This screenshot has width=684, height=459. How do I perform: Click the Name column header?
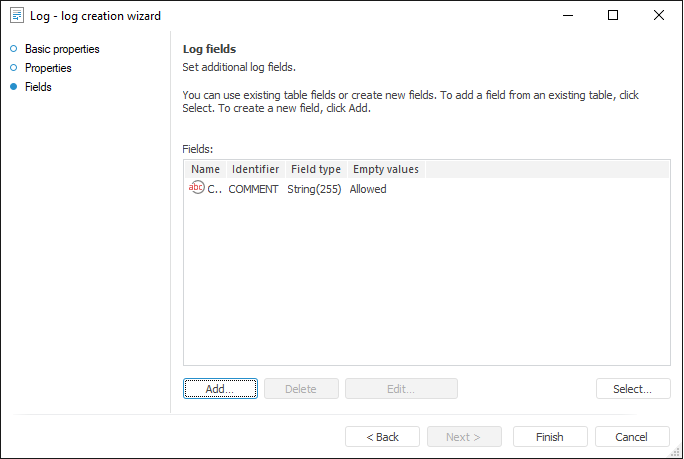205,169
